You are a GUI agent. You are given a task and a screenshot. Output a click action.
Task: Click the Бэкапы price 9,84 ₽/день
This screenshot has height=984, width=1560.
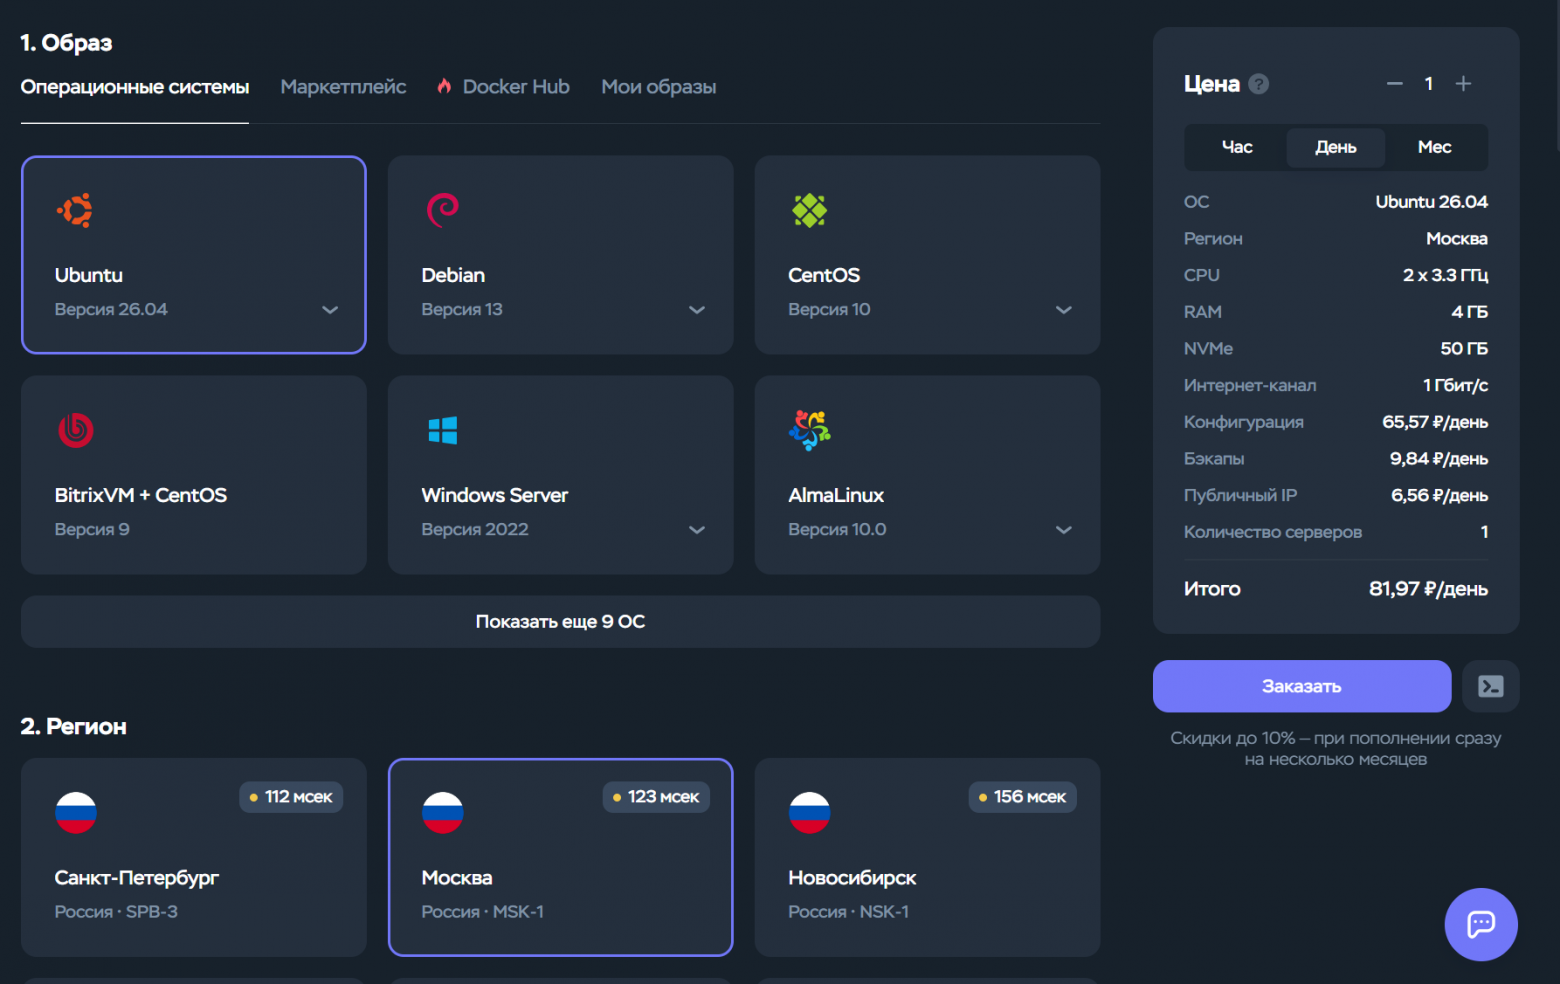point(1439,459)
